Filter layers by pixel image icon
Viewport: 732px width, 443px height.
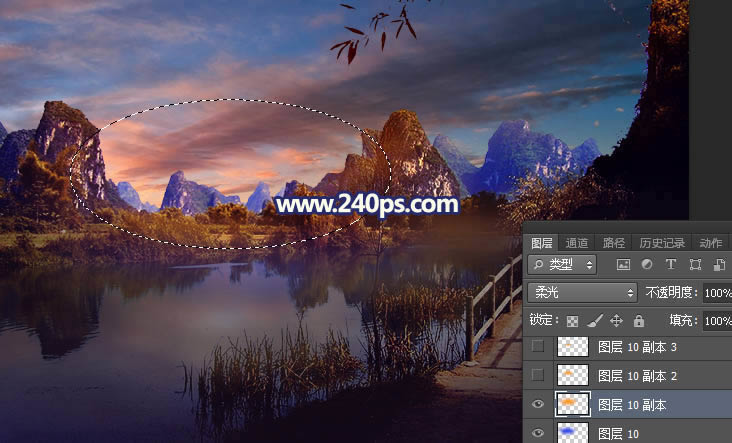pyautogui.click(x=624, y=265)
